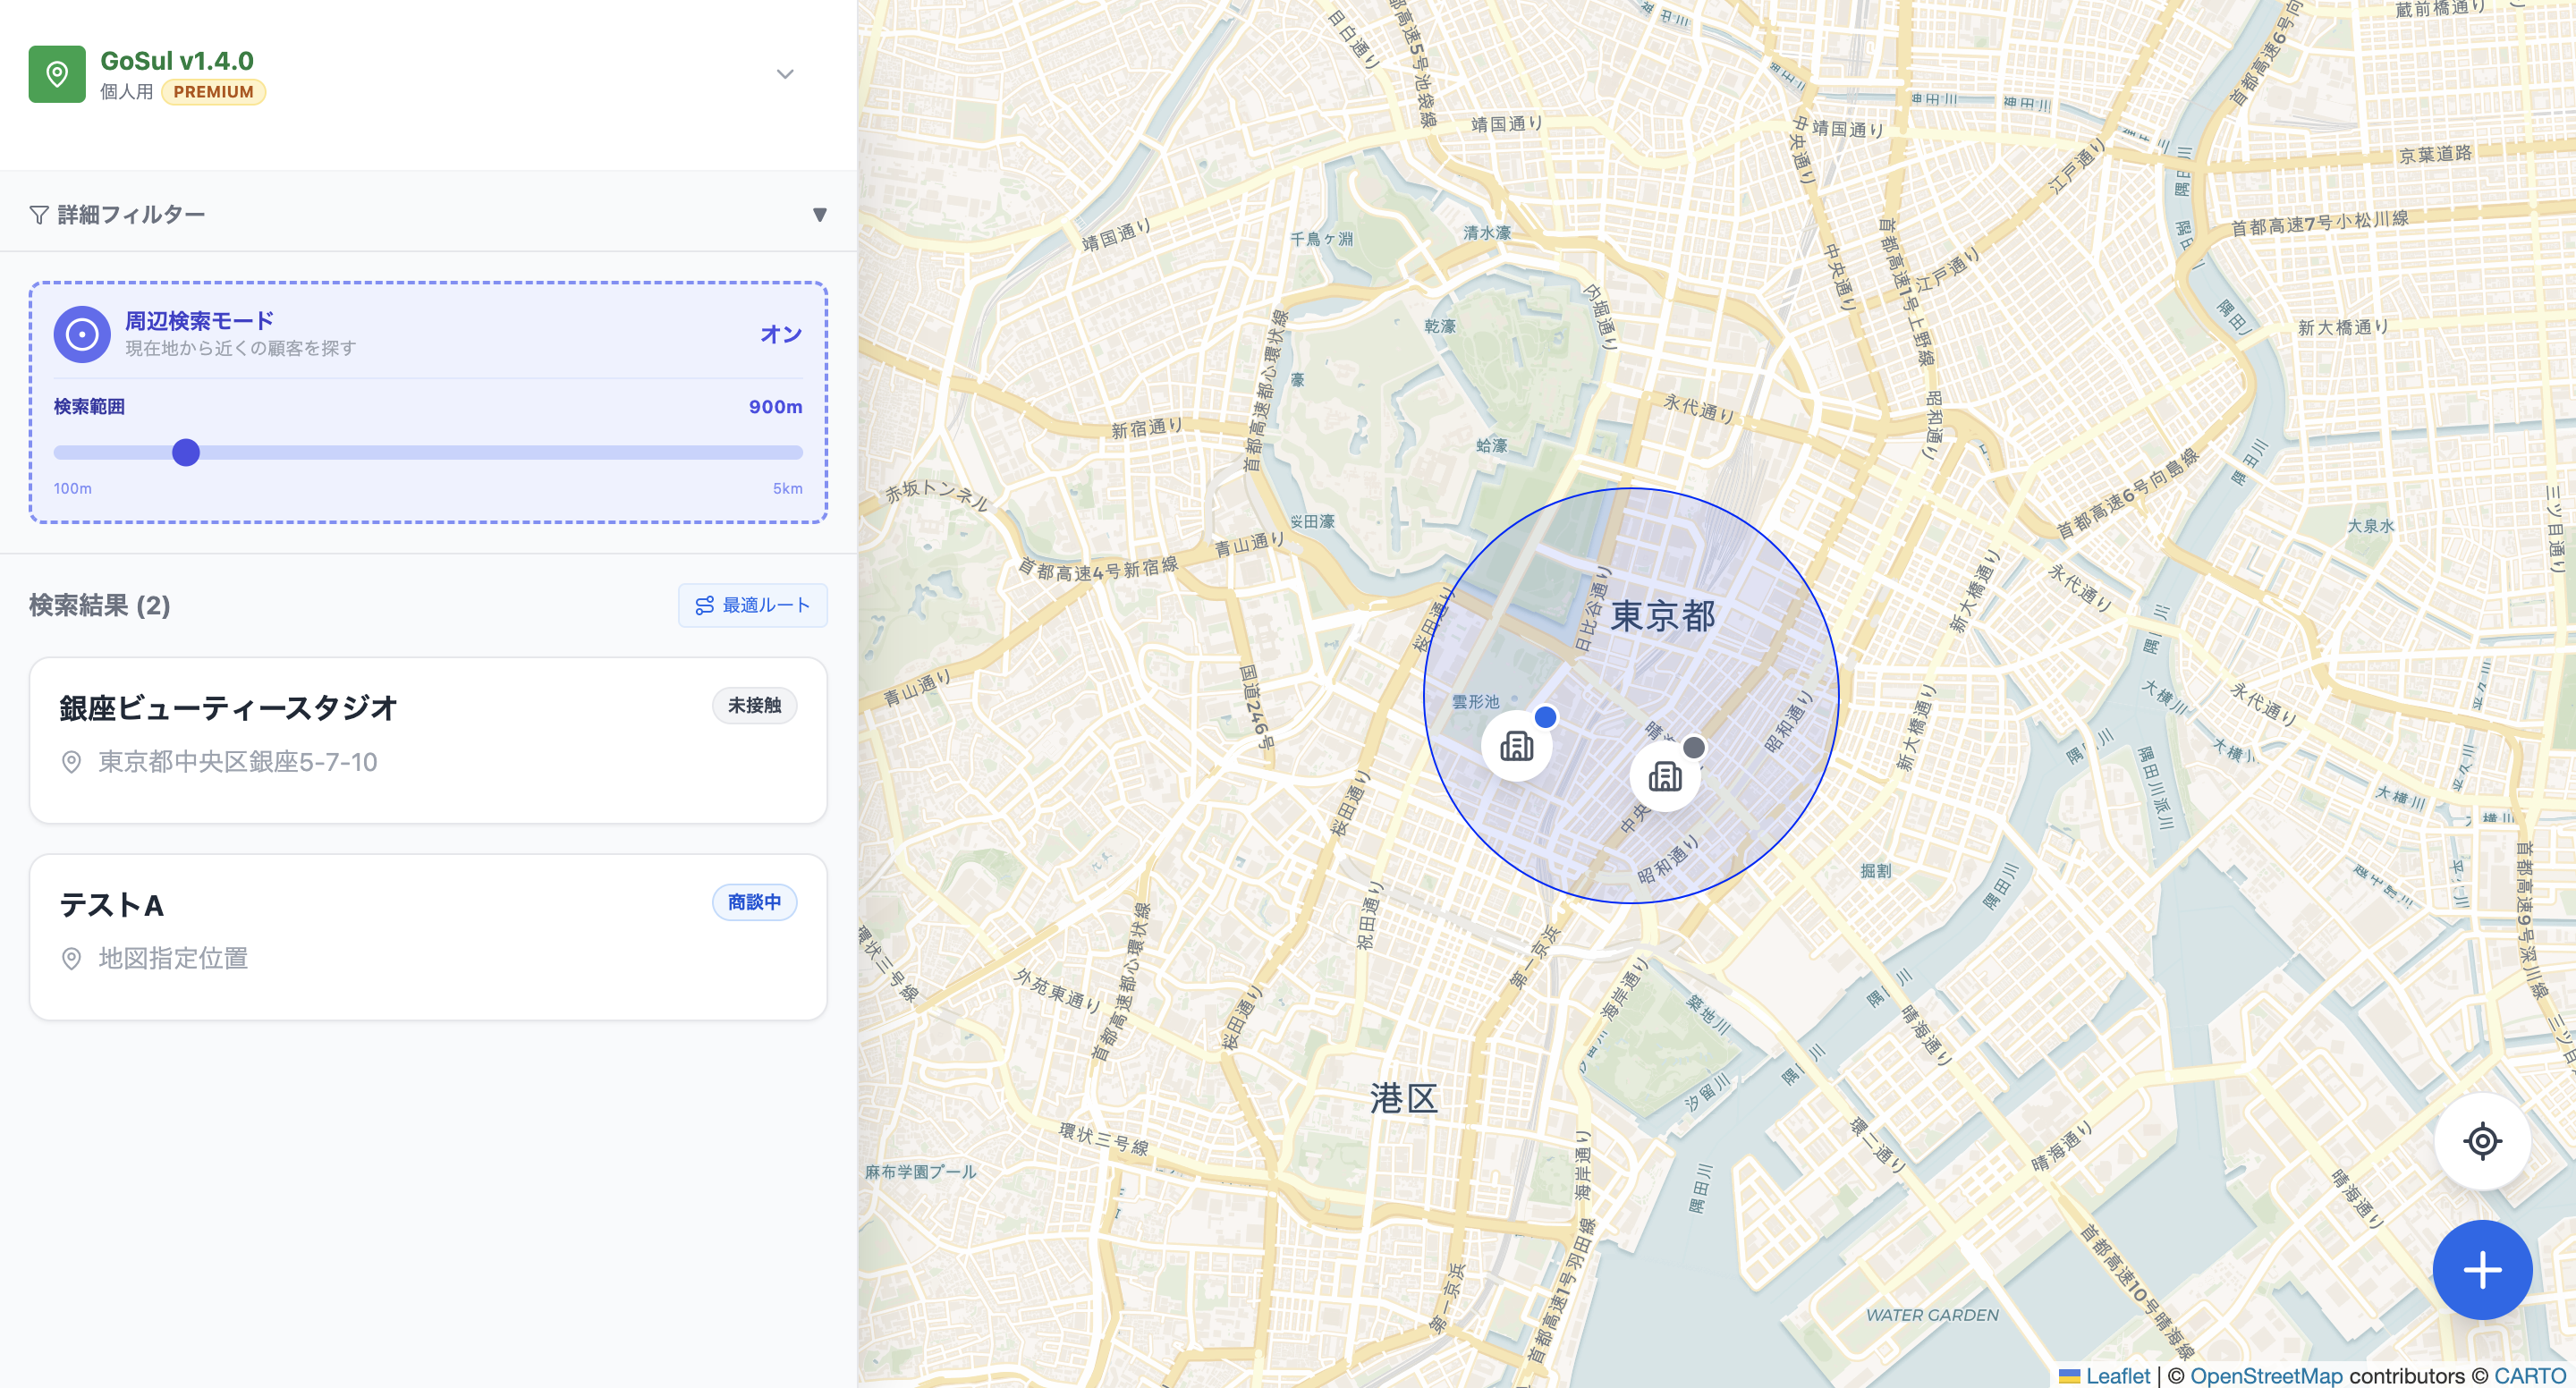The height and width of the screenshot is (1388, 2576).
Task: Click the 最適ルート button
Action: [752, 605]
